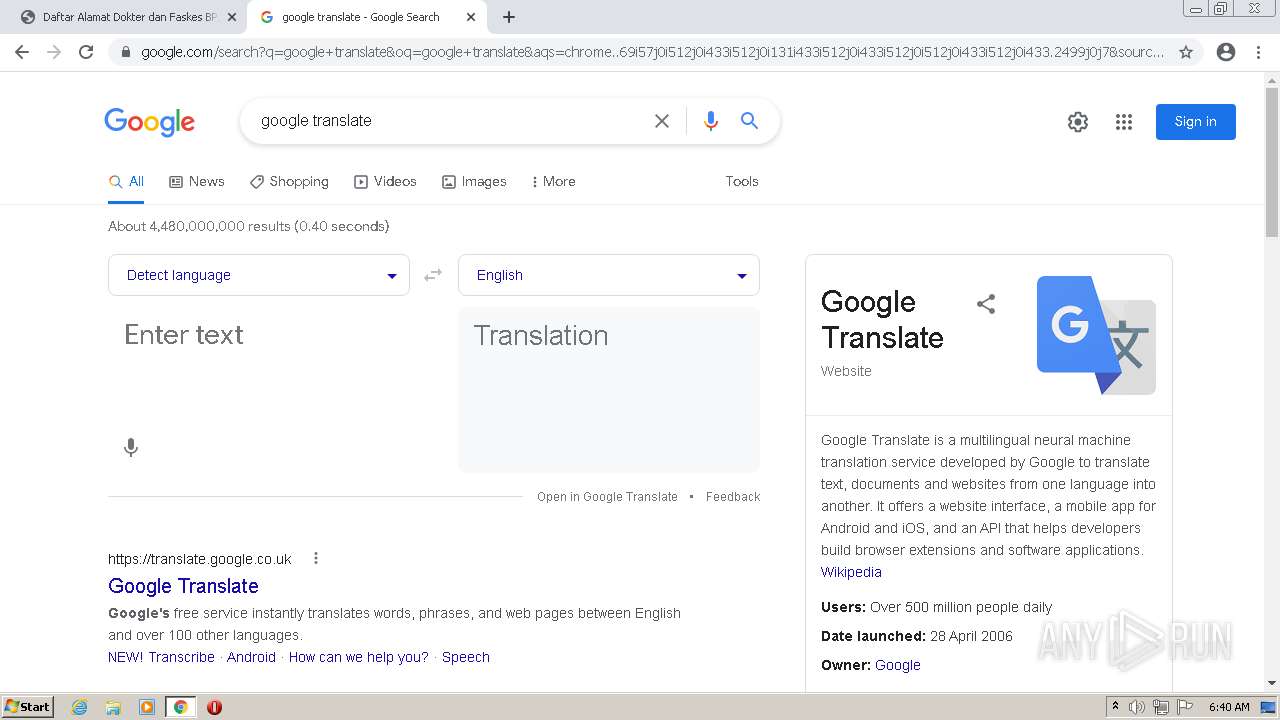The height and width of the screenshot is (720, 1280).
Task: Click the network tray icon
Action: click(x=1160, y=707)
